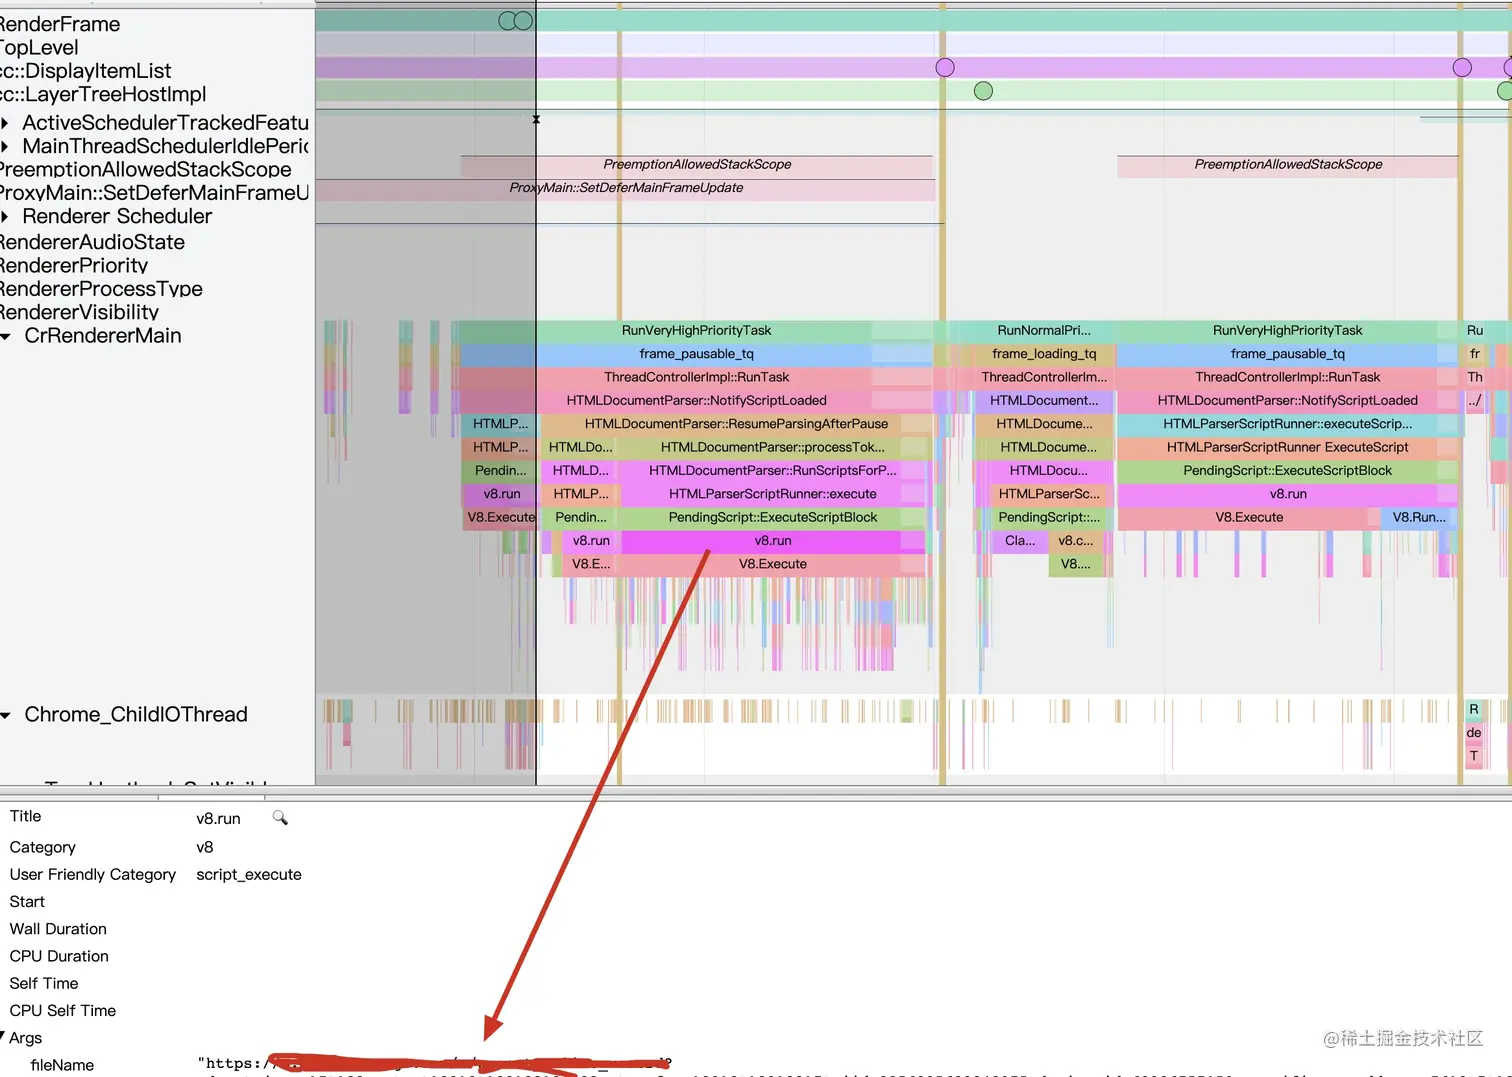Select the HTMLDocumentParser::processTok... slice
The width and height of the screenshot is (1512, 1077).
point(772,447)
